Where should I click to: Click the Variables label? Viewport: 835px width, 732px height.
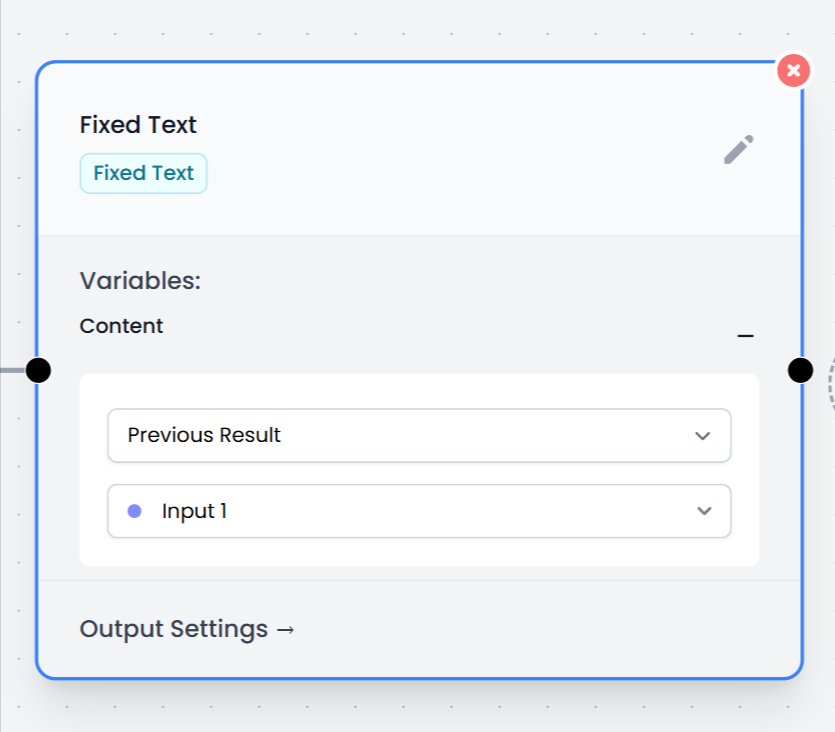click(x=140, y=281)
